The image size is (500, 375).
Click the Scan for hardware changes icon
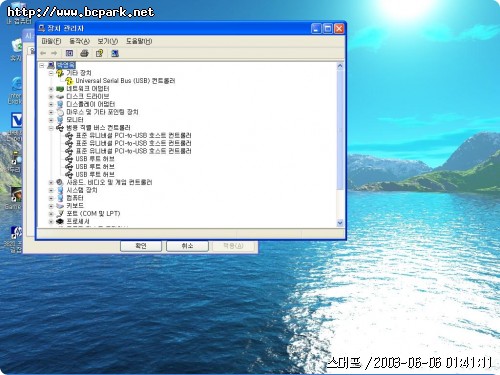pos(115,53)
